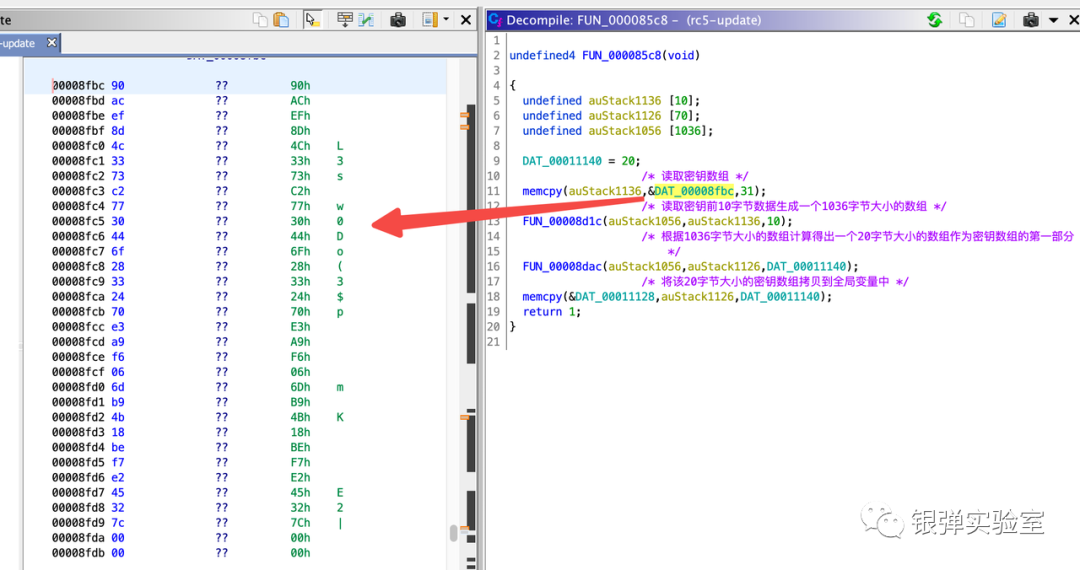Click FUN_000085c8 in function signature

click(622, 55)
